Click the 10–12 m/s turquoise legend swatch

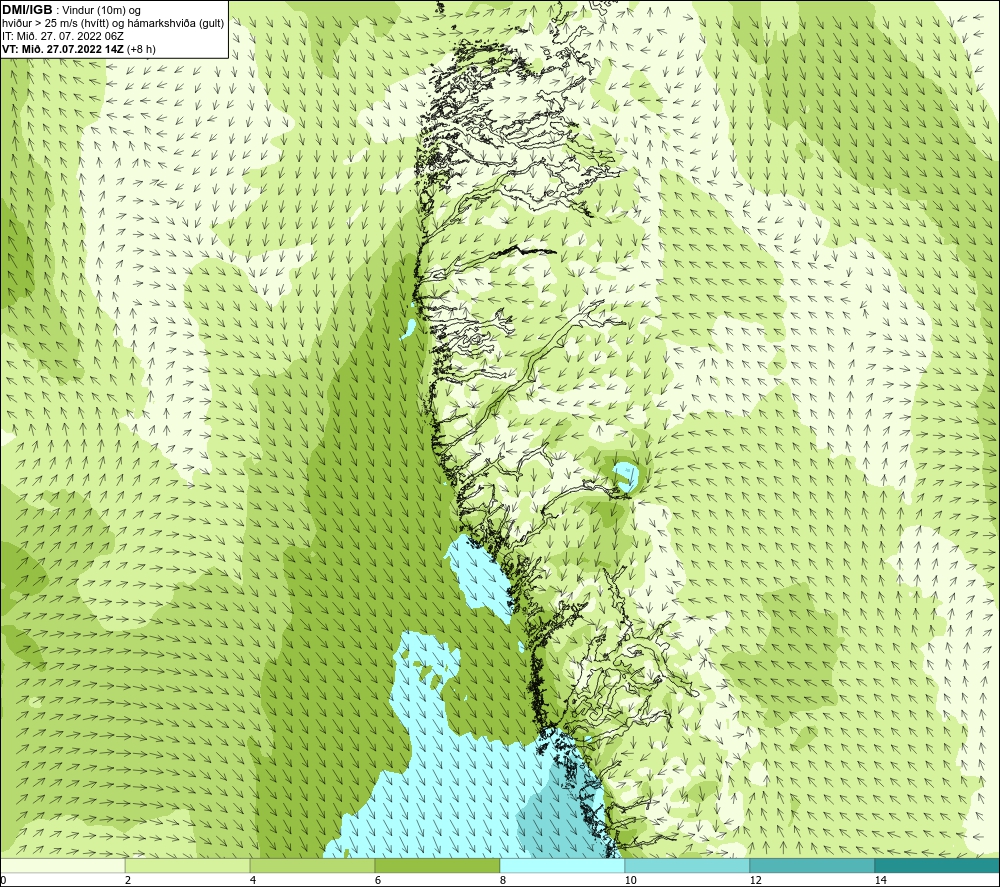coord(688,865)
